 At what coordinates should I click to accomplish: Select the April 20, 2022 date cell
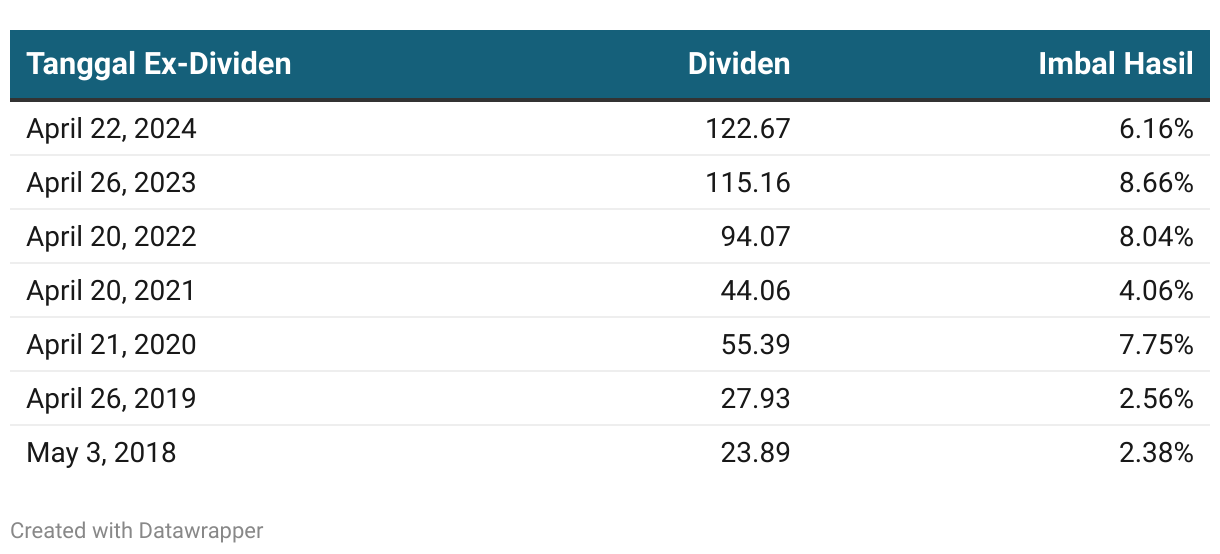(x=112, y=237)
